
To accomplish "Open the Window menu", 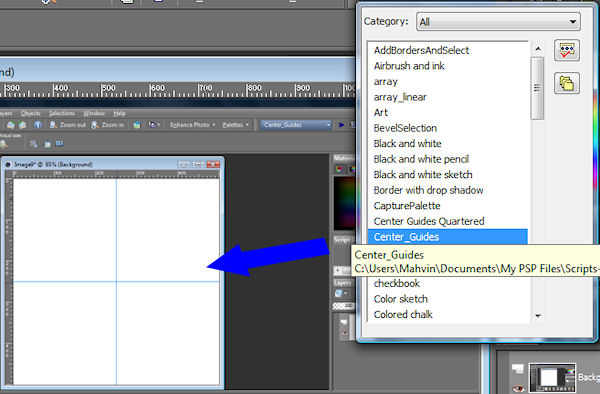I will (x=94, y=113).
